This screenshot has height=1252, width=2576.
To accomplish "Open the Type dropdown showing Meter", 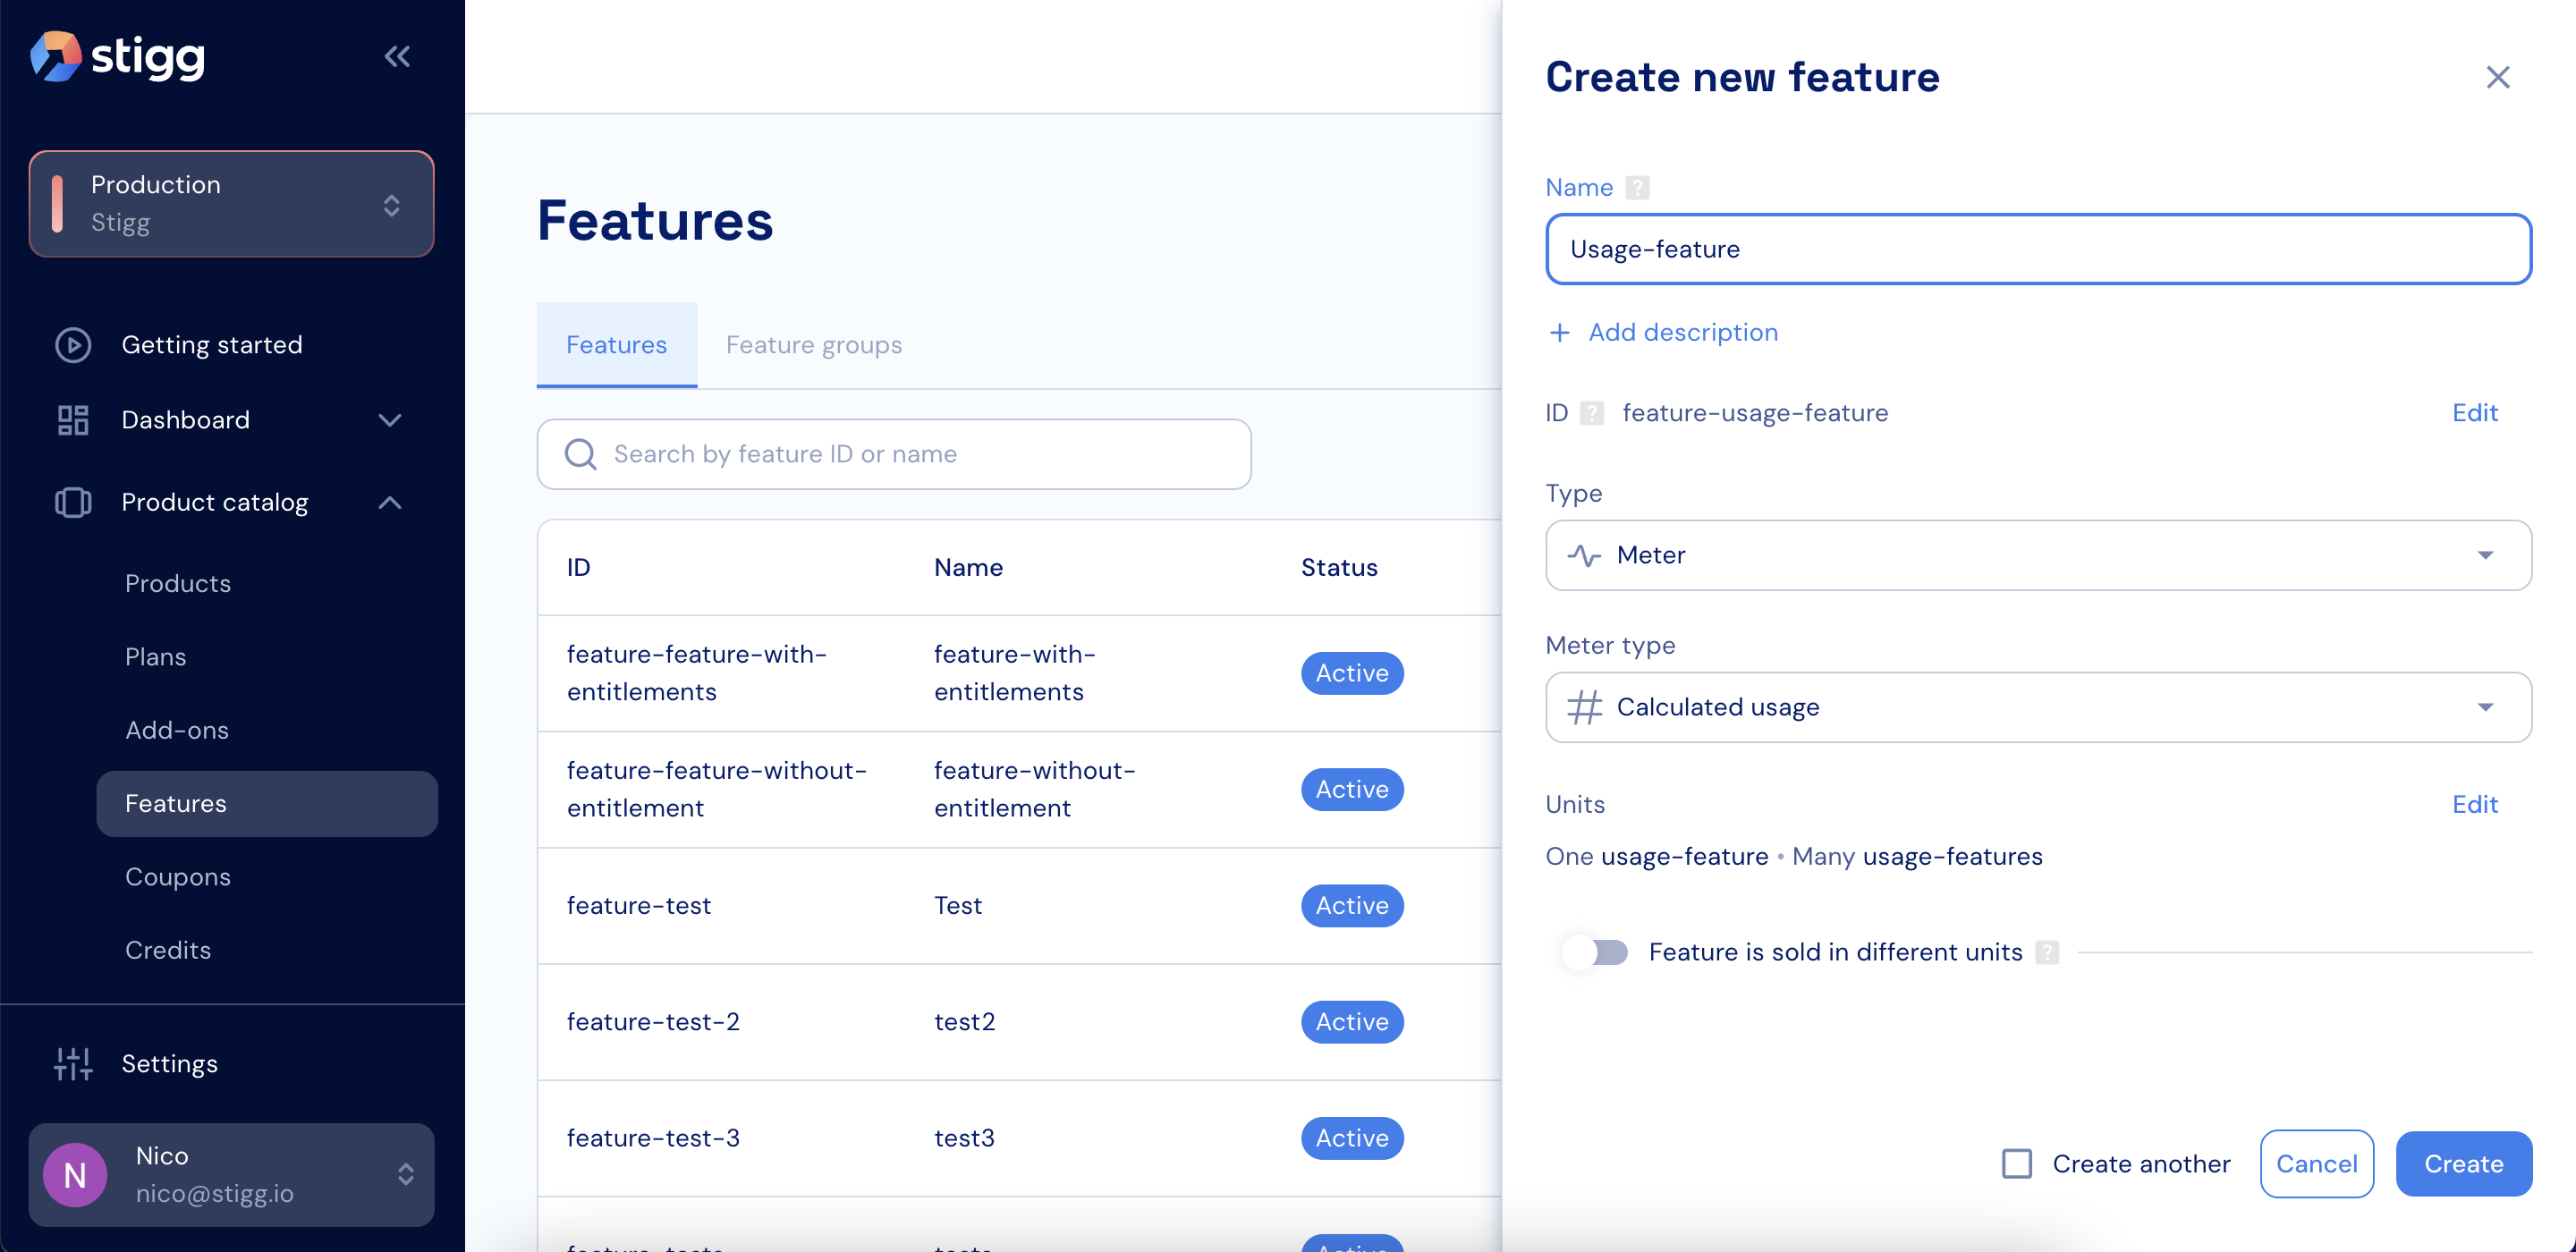I will (2037, 555).
